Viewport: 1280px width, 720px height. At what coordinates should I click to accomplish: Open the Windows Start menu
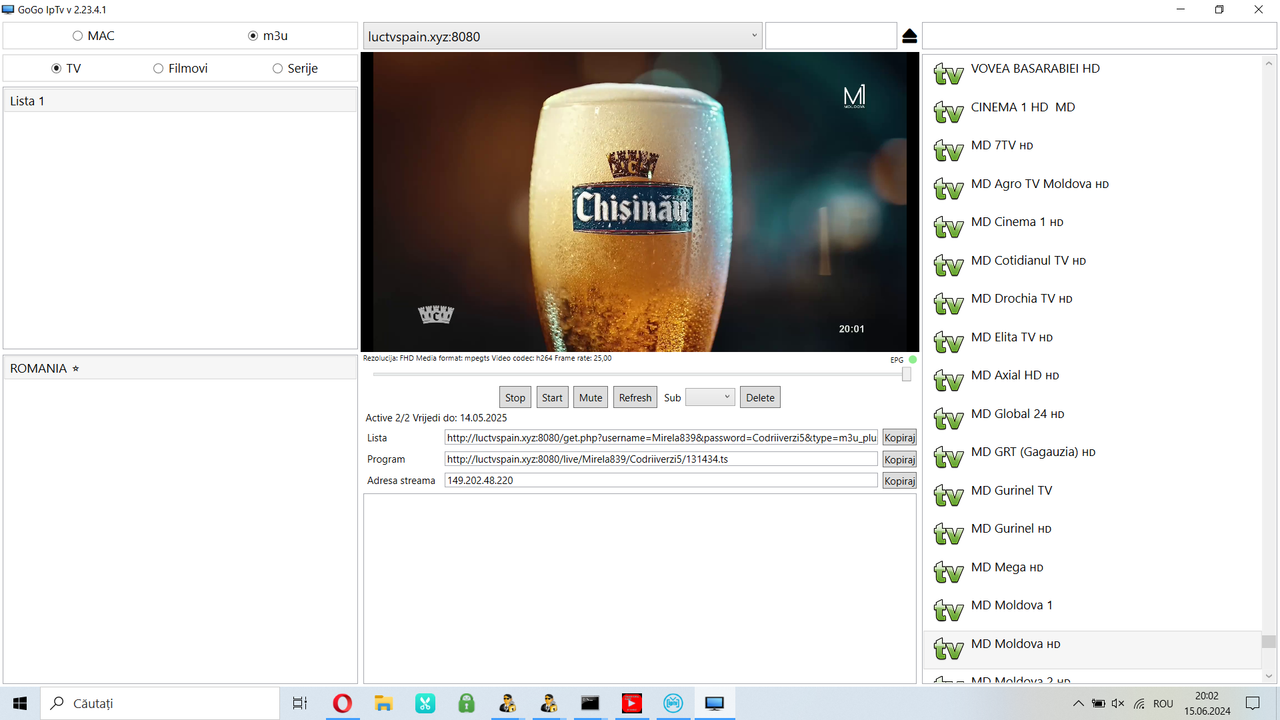[x=20, y=703]
